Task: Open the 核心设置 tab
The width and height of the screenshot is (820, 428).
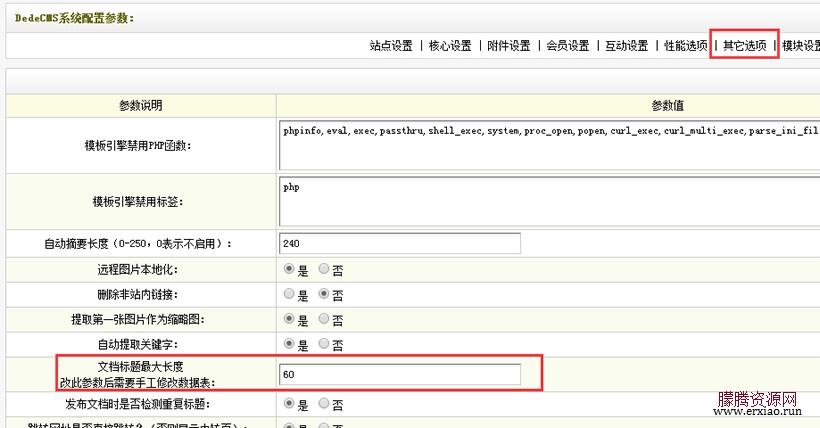Action: point(450,46)
